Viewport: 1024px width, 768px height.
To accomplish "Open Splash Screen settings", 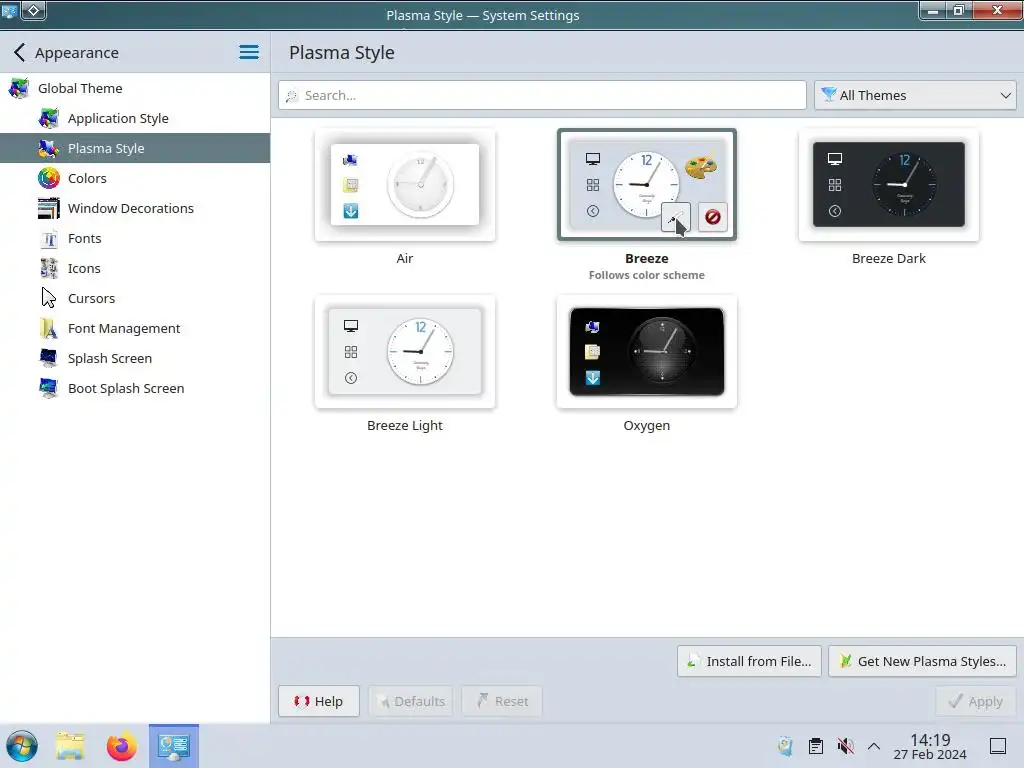I will pos(135,359).
